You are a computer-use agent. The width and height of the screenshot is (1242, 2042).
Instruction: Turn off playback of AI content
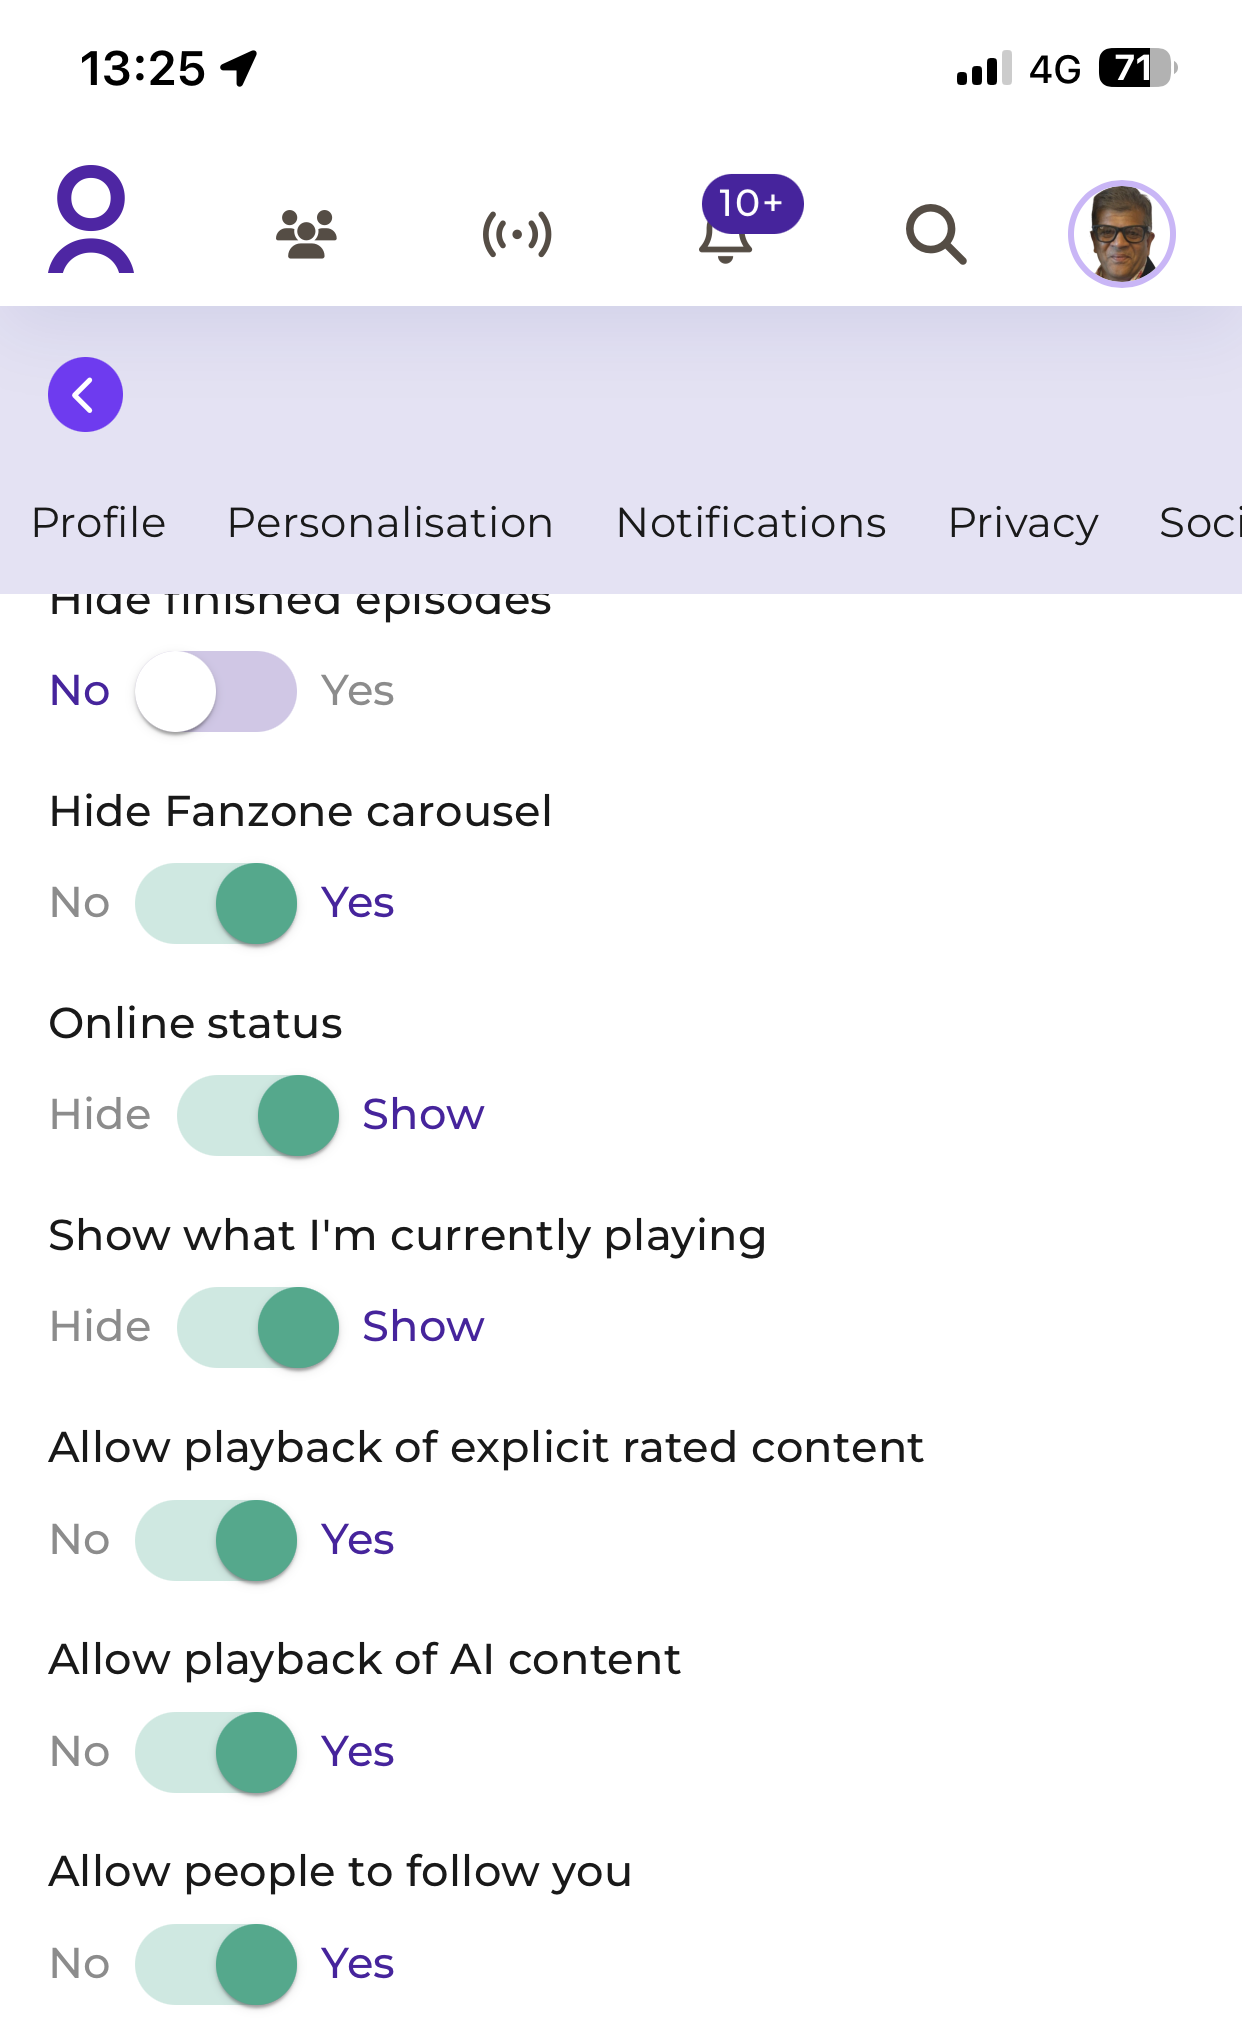[215, 1751]
